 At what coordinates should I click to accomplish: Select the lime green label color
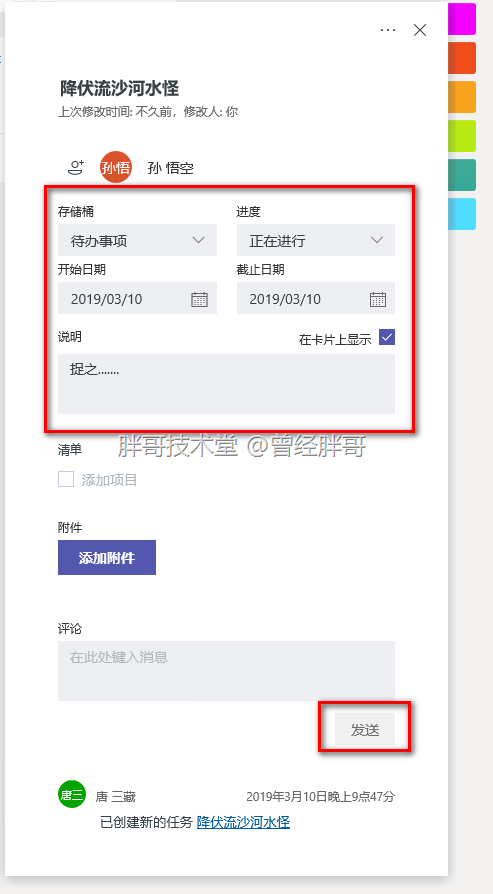(x=462, y=136)
